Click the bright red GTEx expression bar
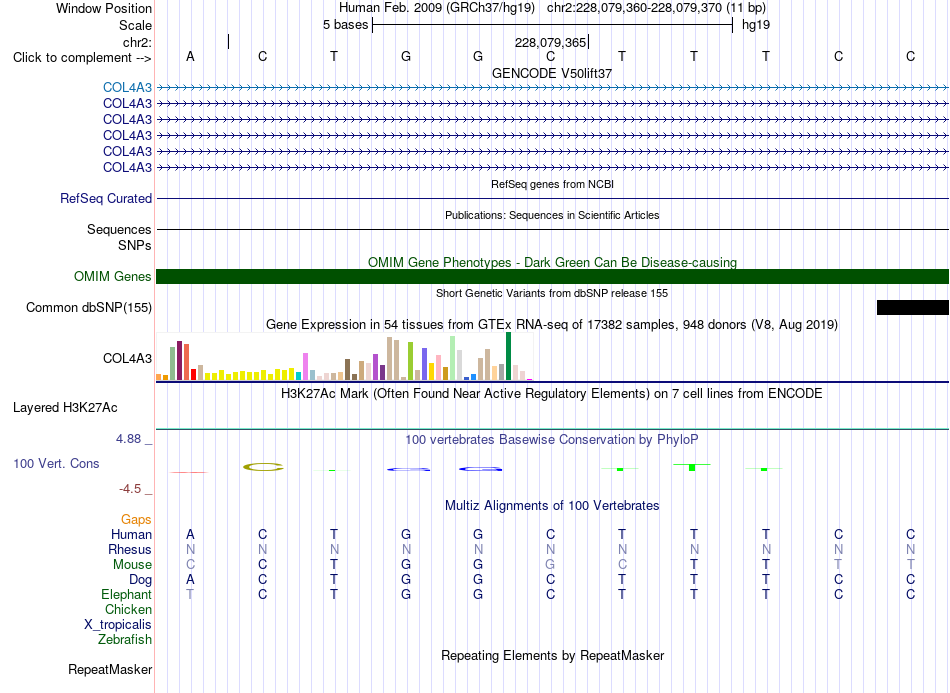This screenshot has width=950, height=693. coord(193,374)
